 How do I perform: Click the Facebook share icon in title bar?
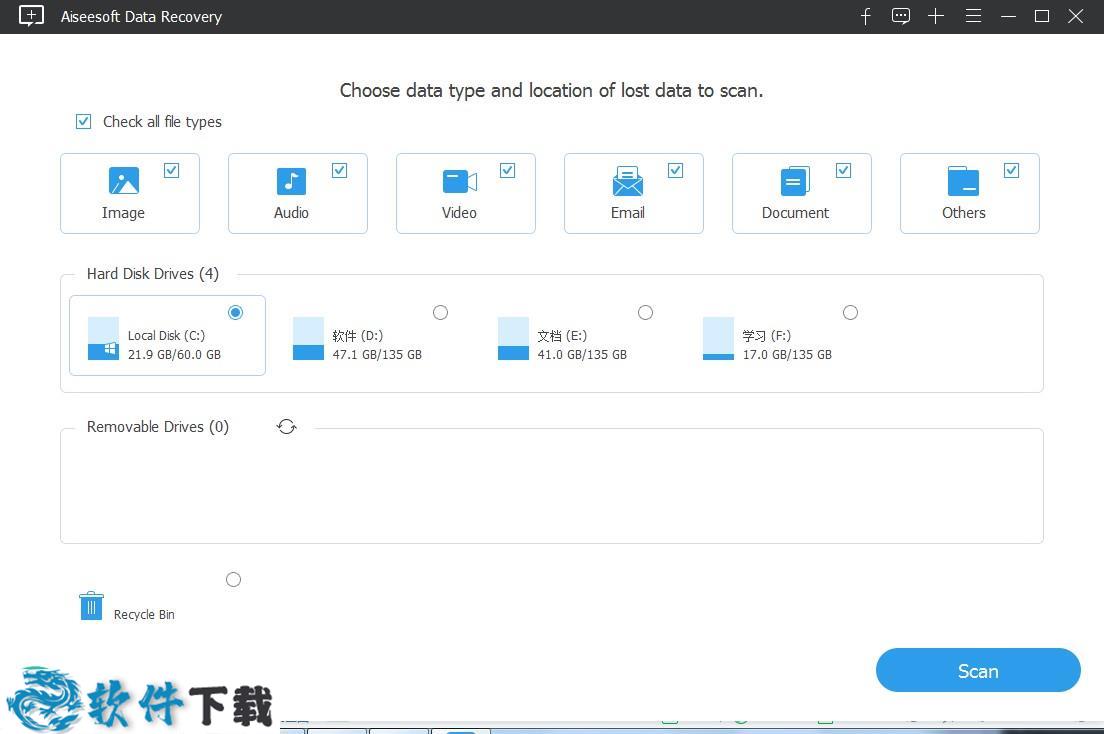point(865,16)
